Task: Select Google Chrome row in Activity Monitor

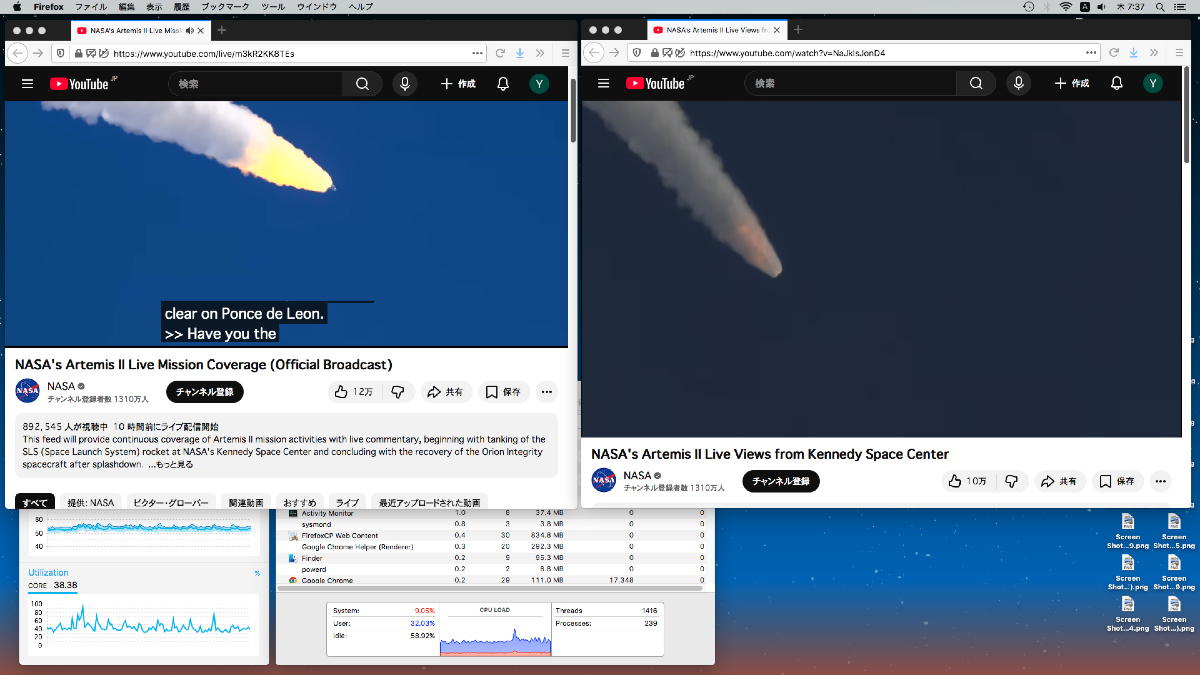Action: point(495,580)
